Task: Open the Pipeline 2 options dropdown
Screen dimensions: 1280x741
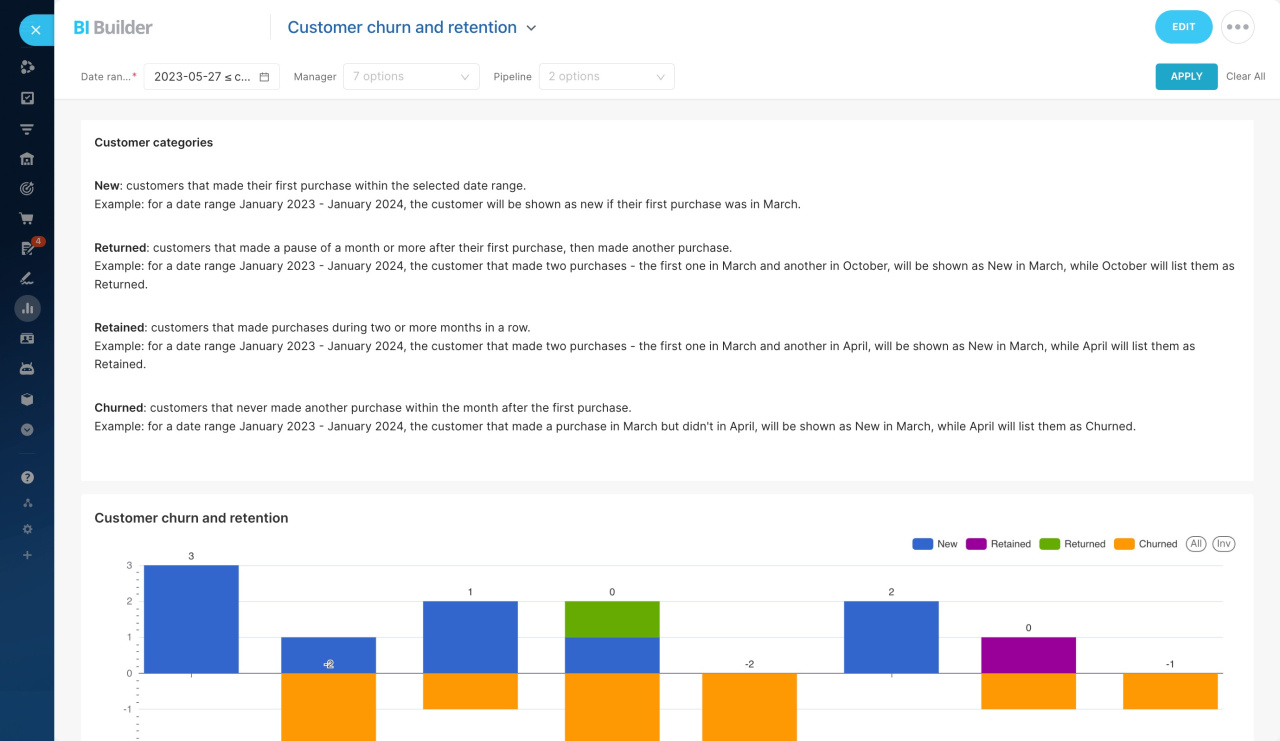Action: [606, 76]
